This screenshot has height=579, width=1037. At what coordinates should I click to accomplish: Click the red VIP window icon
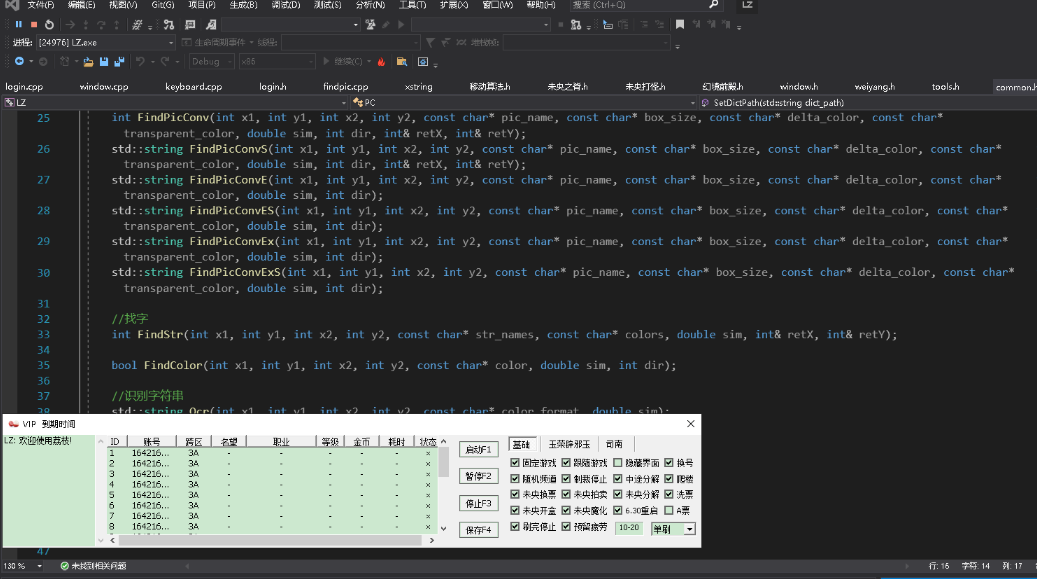click(x=13, y=423)
